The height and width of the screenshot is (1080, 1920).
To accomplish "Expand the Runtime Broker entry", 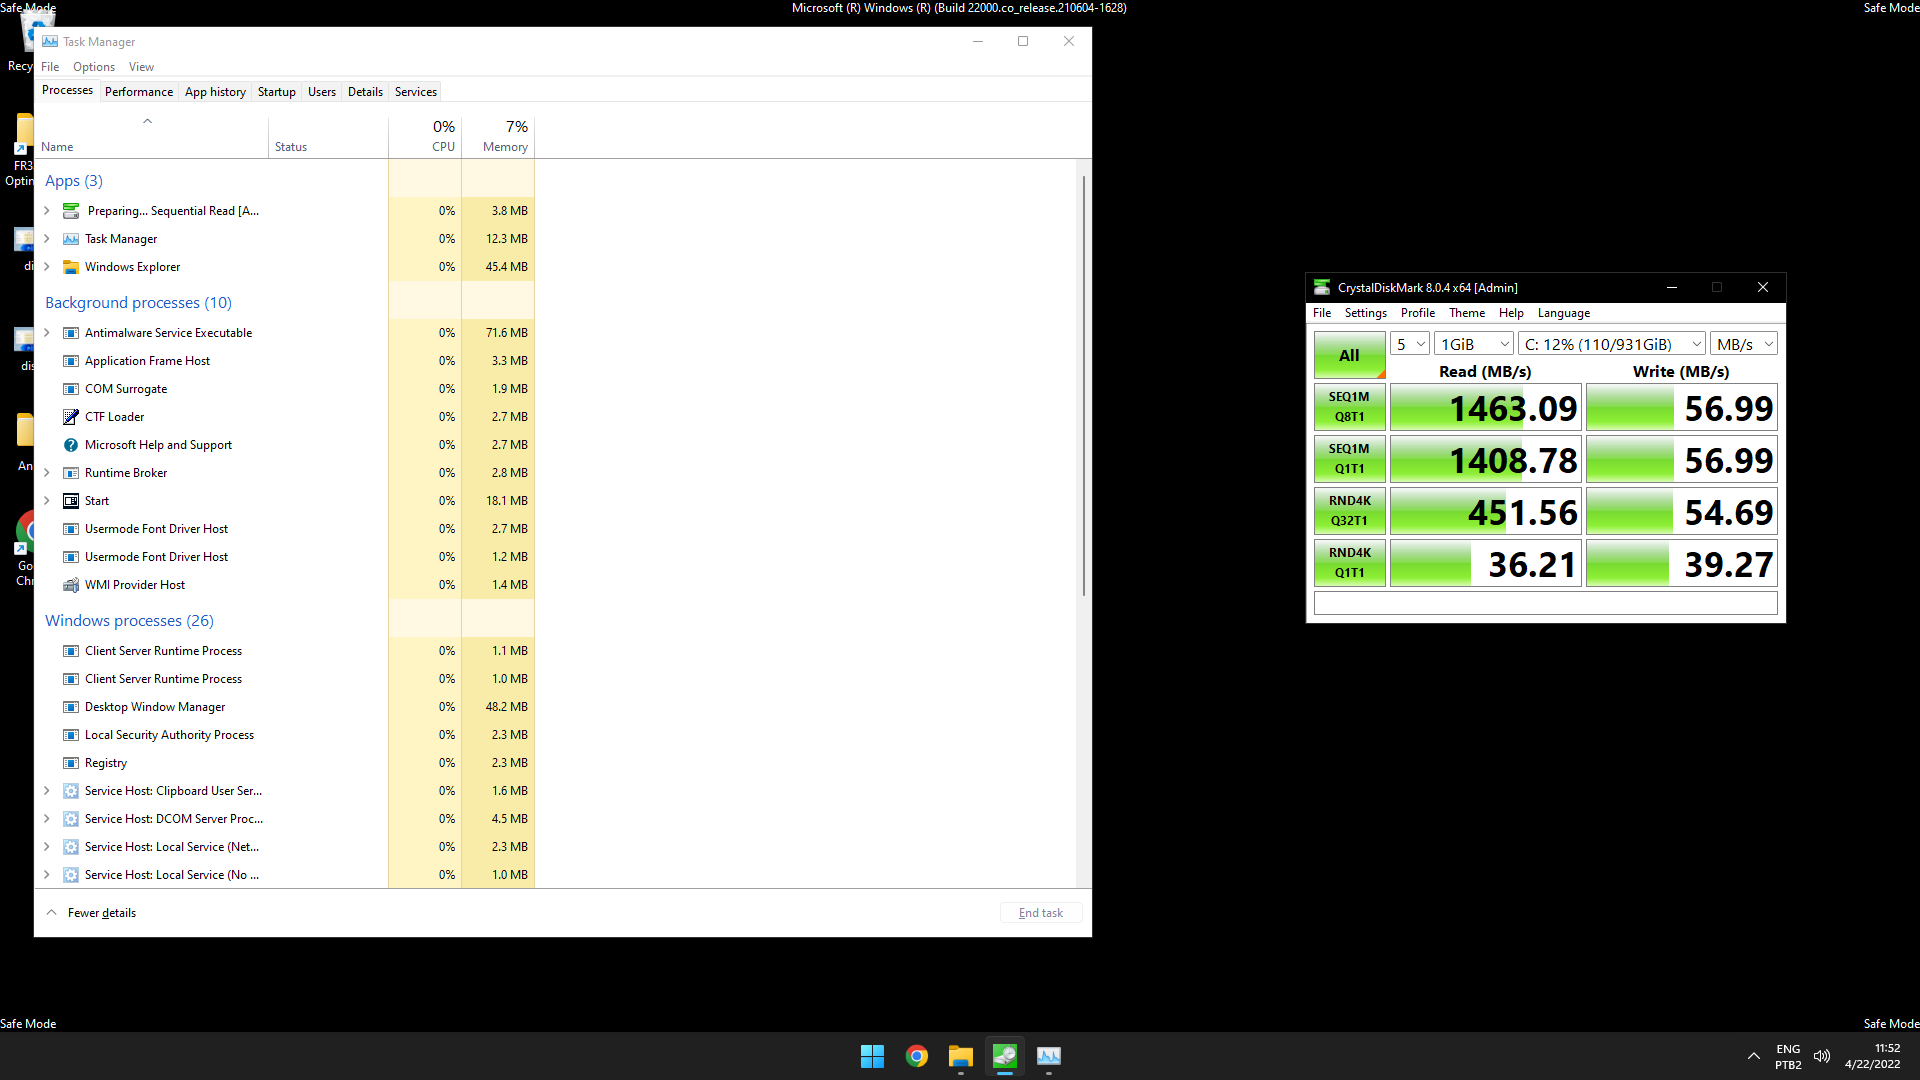I will 47,473.
